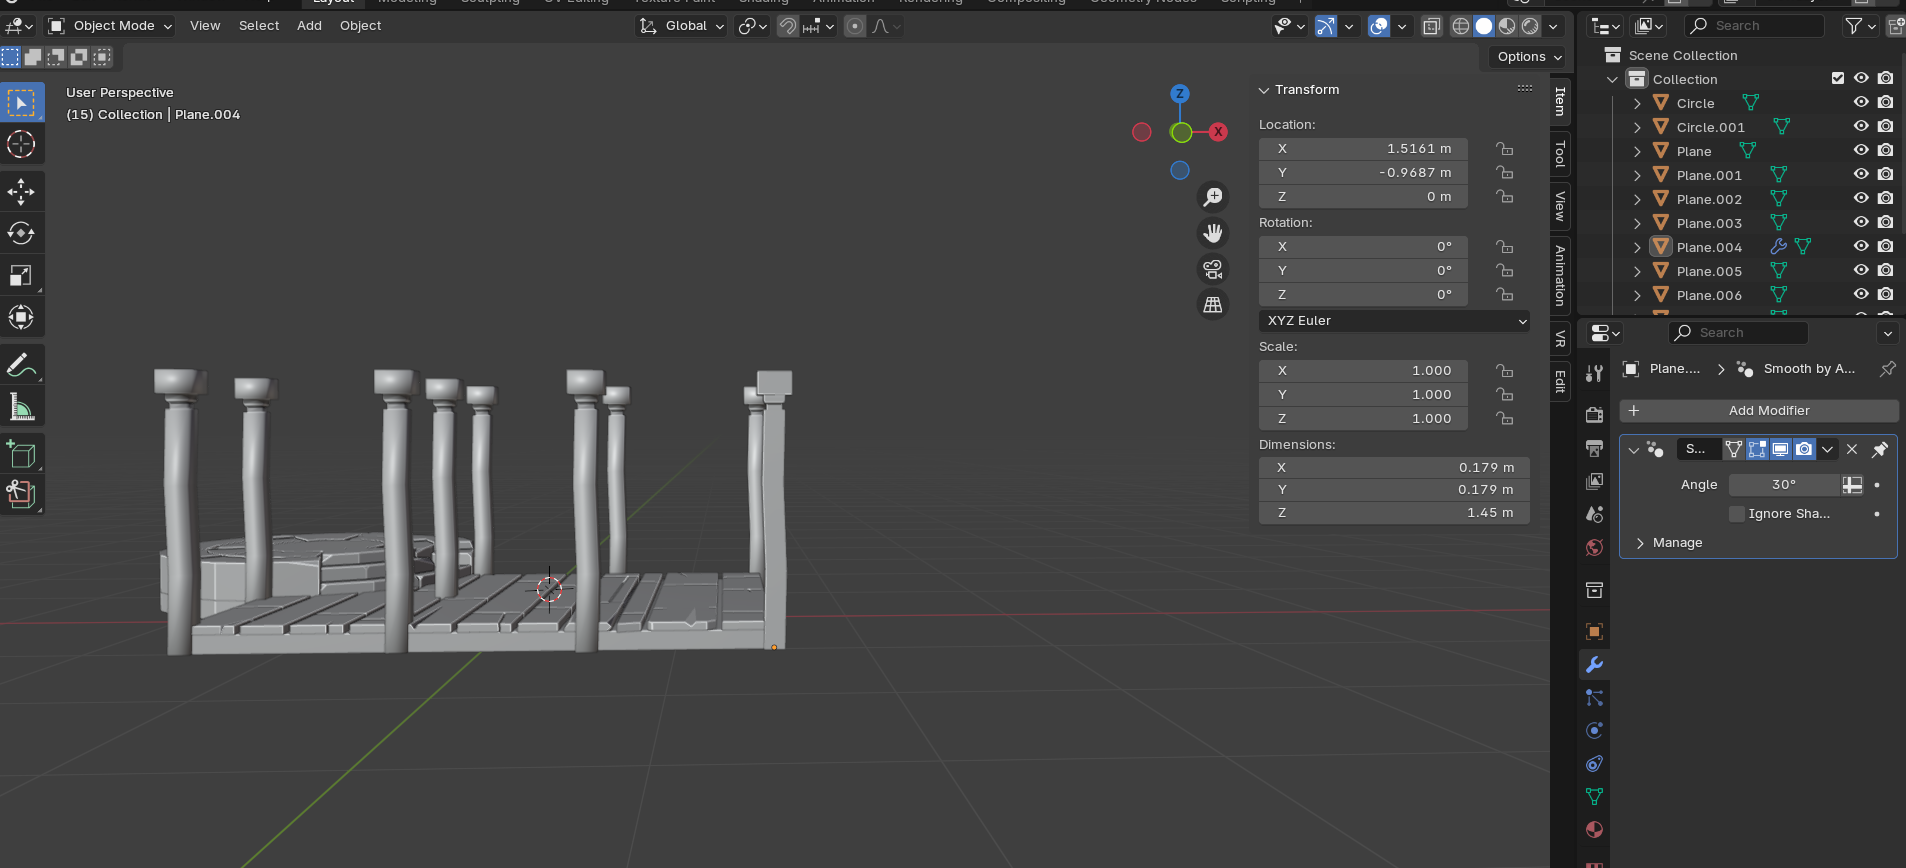This screenshot has height=868, width=1906.
Task: Open the View menu
Action: pos(205,26)
